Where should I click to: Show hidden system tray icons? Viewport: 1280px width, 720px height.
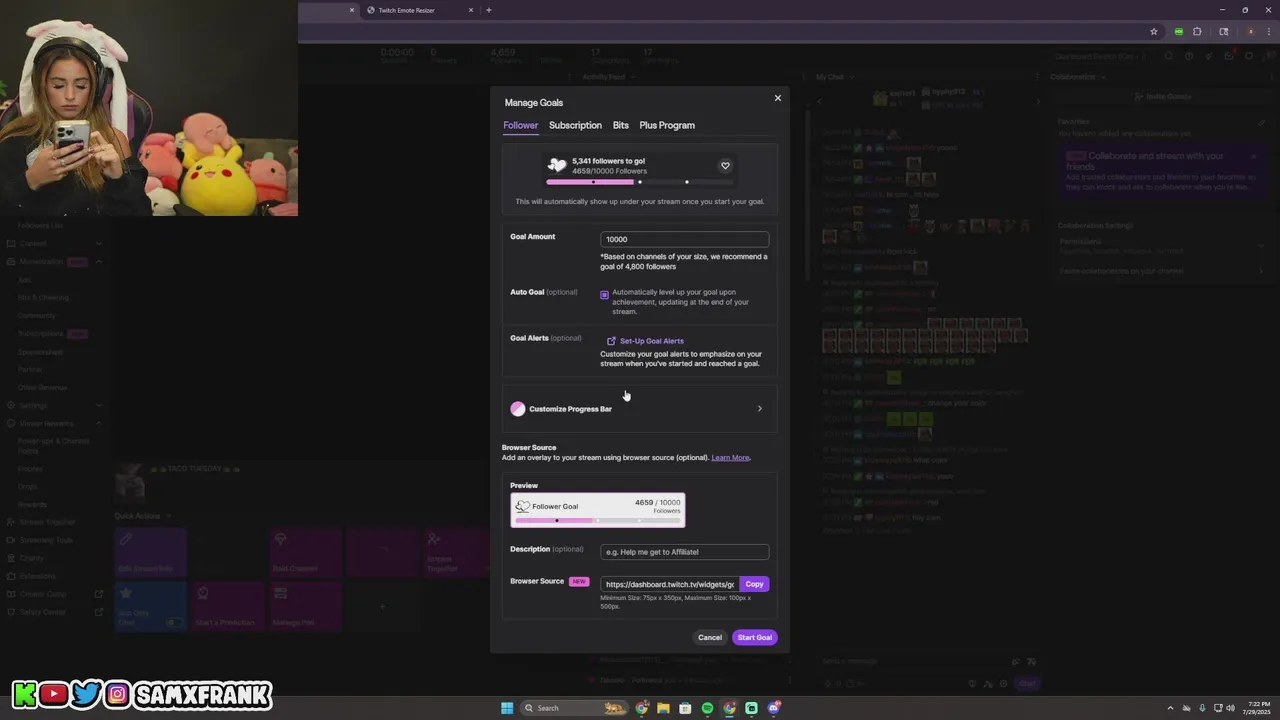(x=1170, y=708)
